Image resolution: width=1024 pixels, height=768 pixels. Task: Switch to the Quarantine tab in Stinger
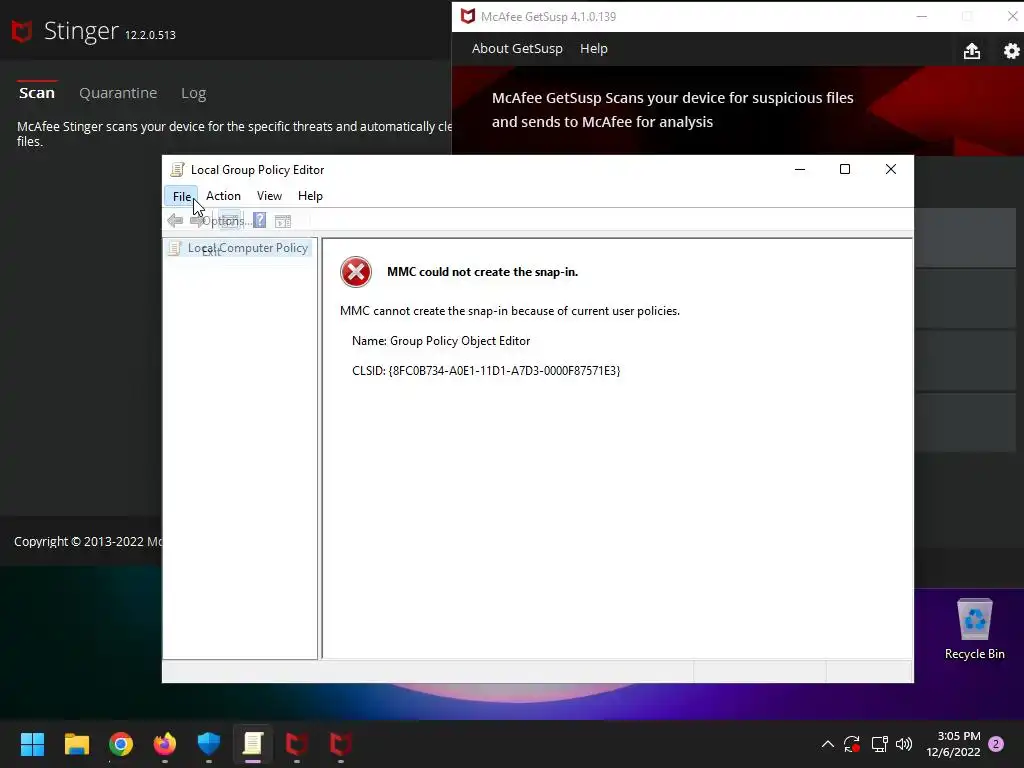point(118,93)
